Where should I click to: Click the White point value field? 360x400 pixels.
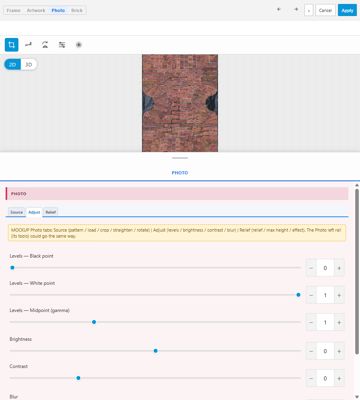tap(325, 295)
